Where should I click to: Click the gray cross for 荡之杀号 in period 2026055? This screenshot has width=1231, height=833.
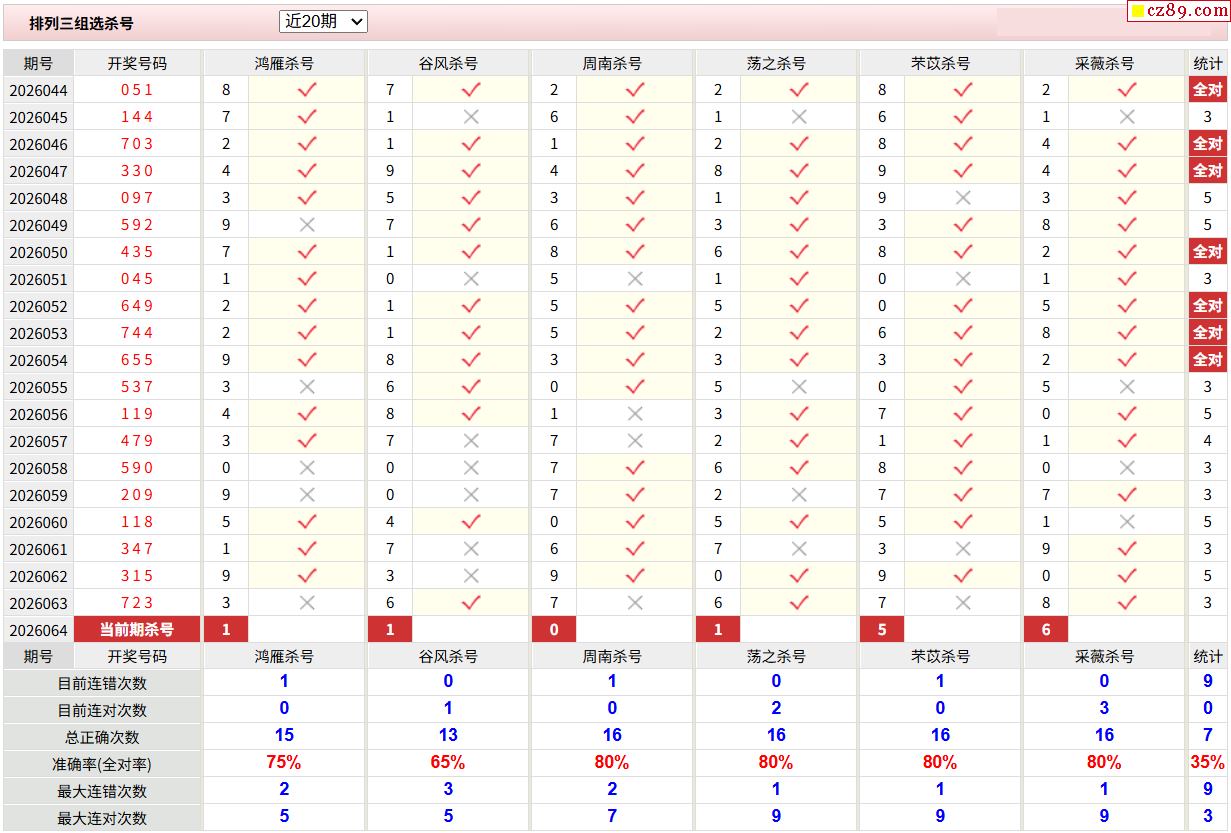click(799, 387)
